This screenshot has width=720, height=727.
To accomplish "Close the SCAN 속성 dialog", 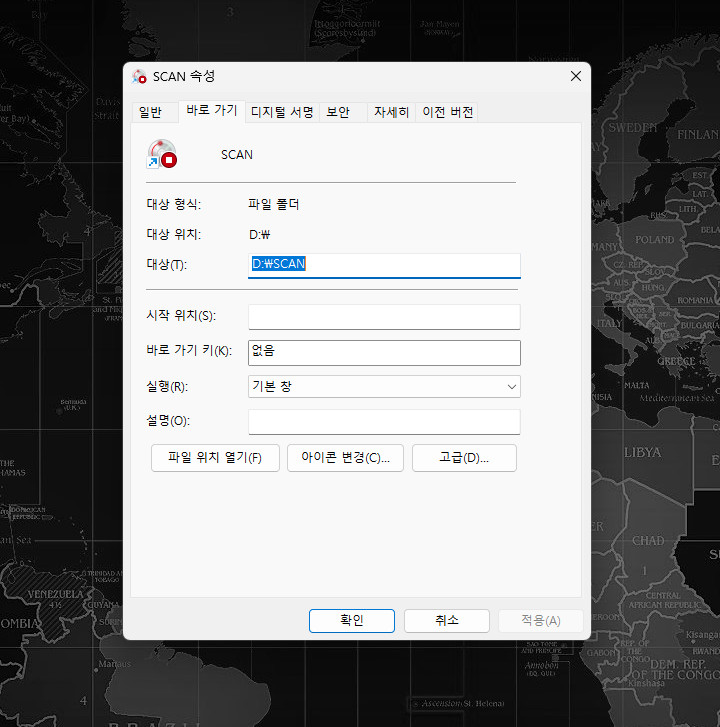I will (x=575, y=77).
